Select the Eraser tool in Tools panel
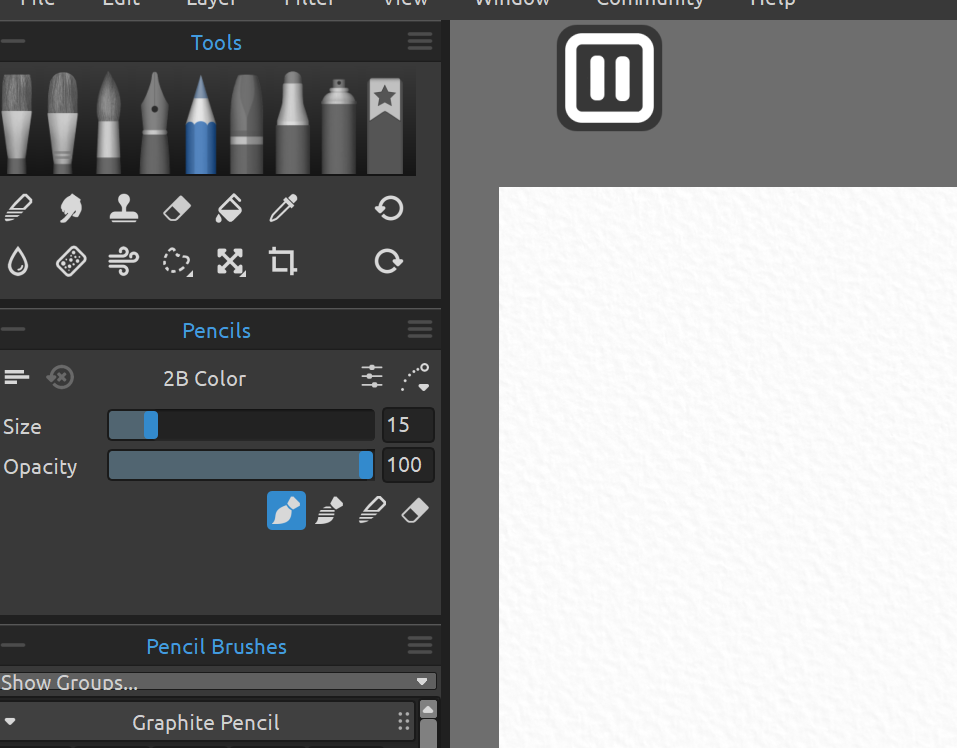The image size is (957, 748). [177, 208]
